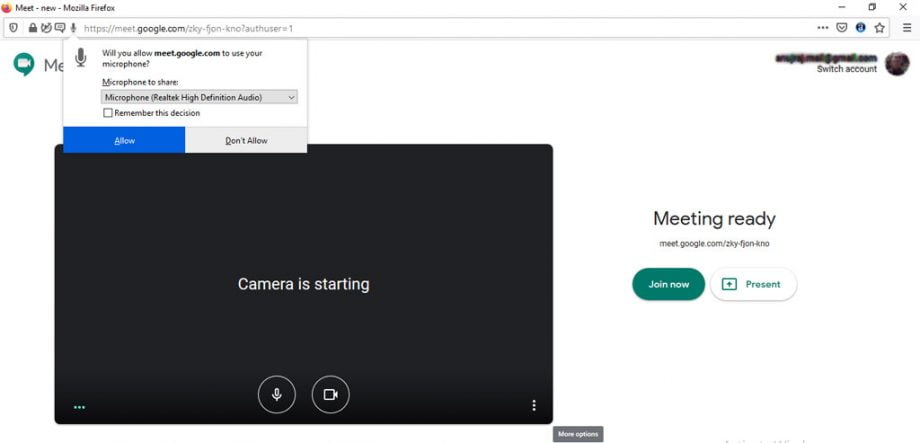Expand the Microphone to share dropdown
This screenshot has height=443, width=920.
click(x=200, y=97)
